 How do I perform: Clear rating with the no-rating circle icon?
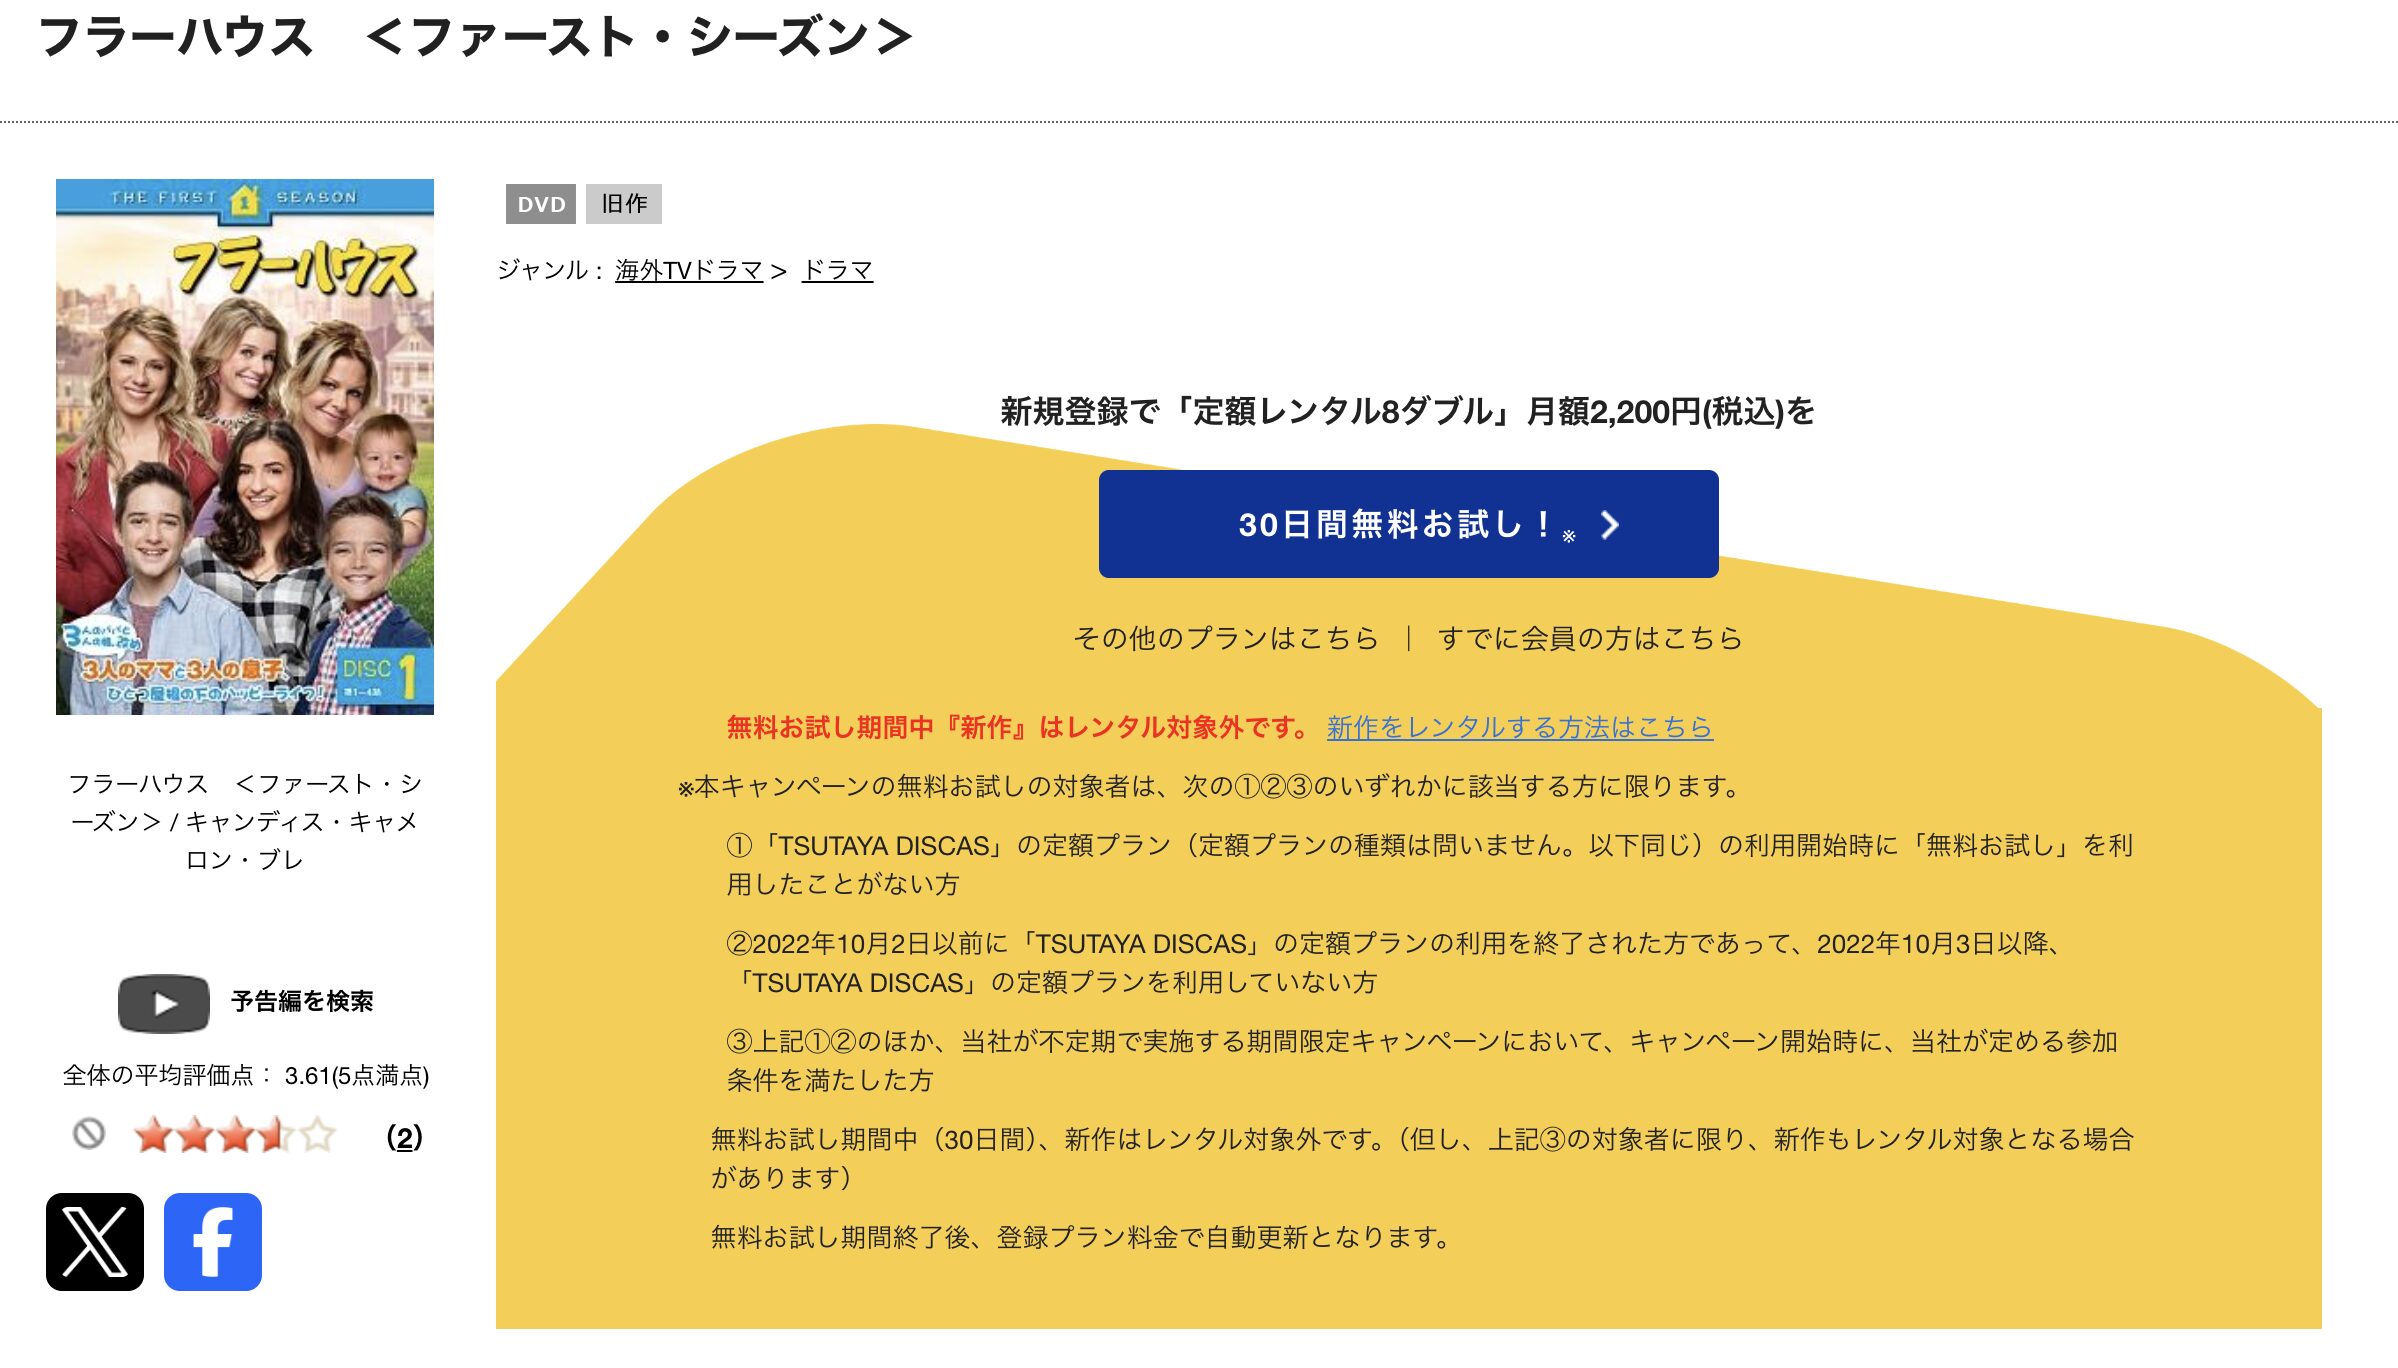point(89,1134)
